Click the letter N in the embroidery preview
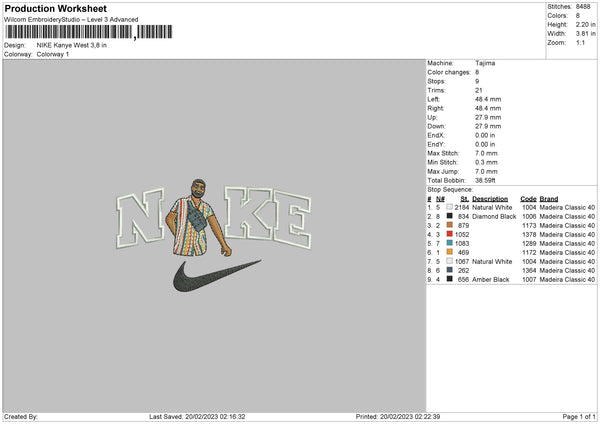This screenshot has height=424, width=600. click(140, 218)
